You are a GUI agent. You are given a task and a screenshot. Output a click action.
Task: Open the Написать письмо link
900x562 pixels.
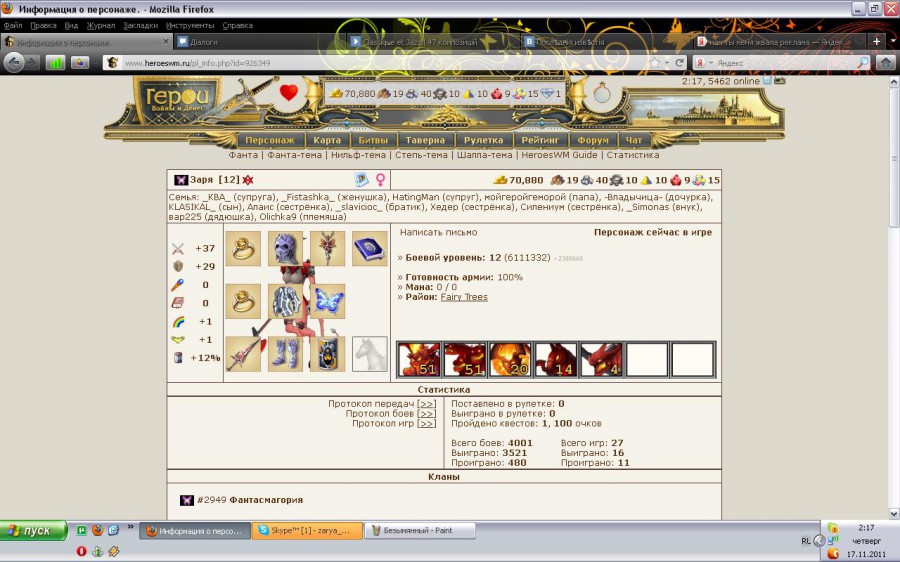(439, 232)
